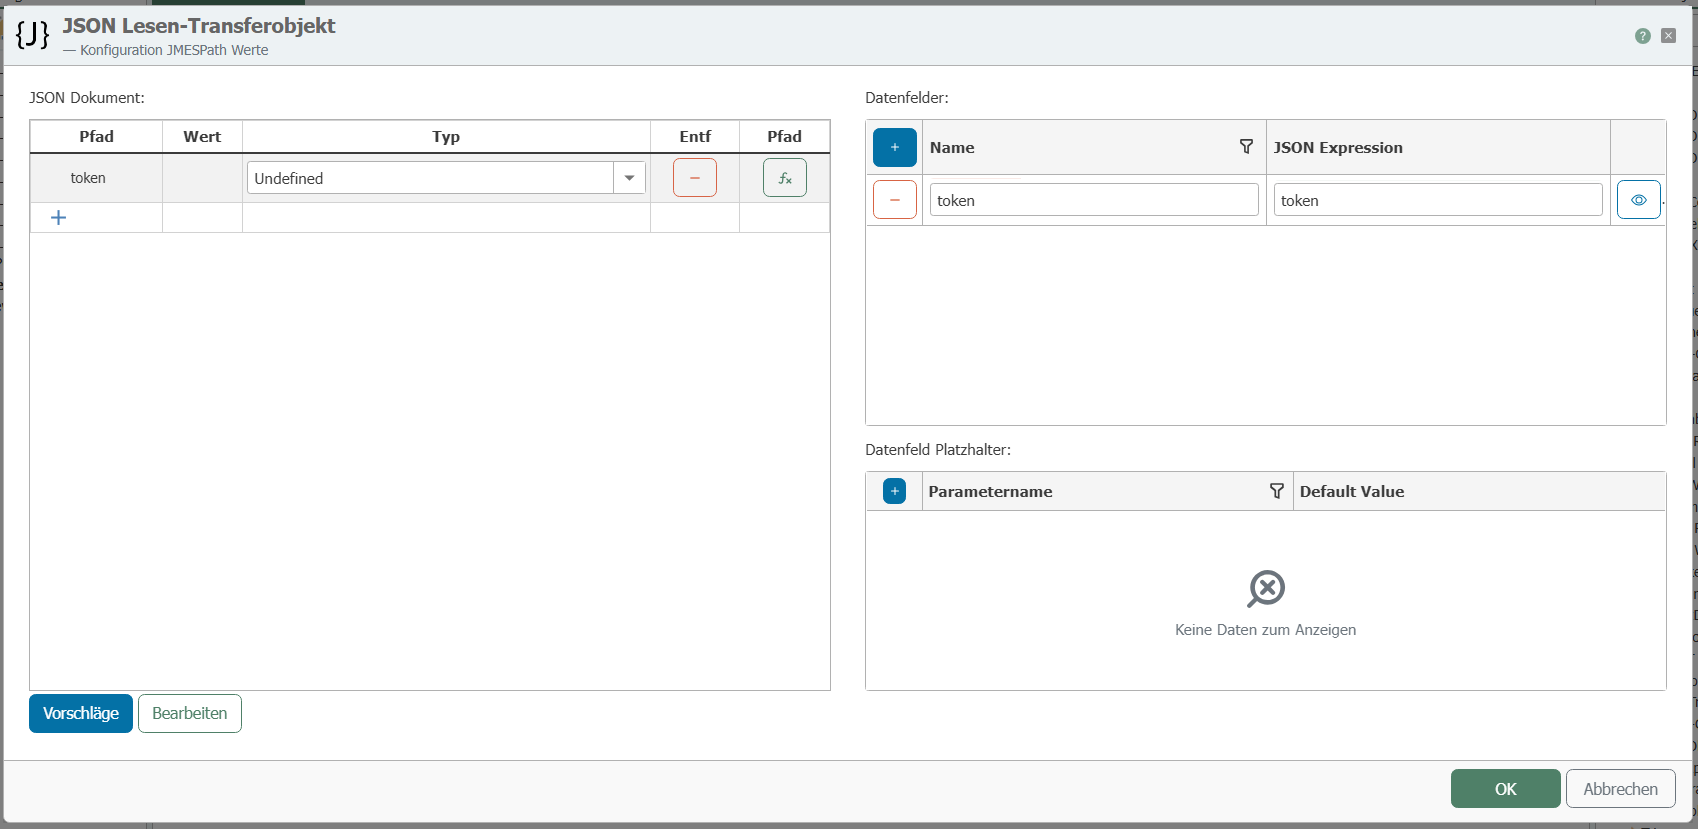Screen dimensions: 1698x829
Task: Cancel with the Abbrechen button
Action: (1620, 789)
